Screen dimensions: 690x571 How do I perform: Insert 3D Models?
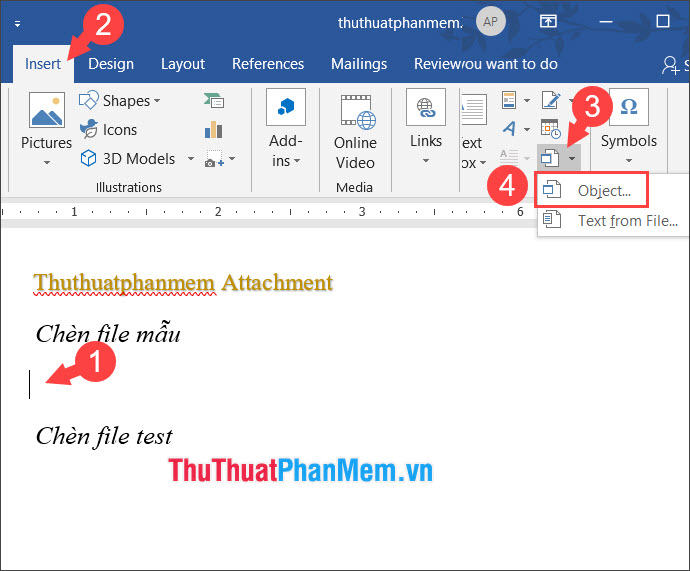click(x=128, y=158)
